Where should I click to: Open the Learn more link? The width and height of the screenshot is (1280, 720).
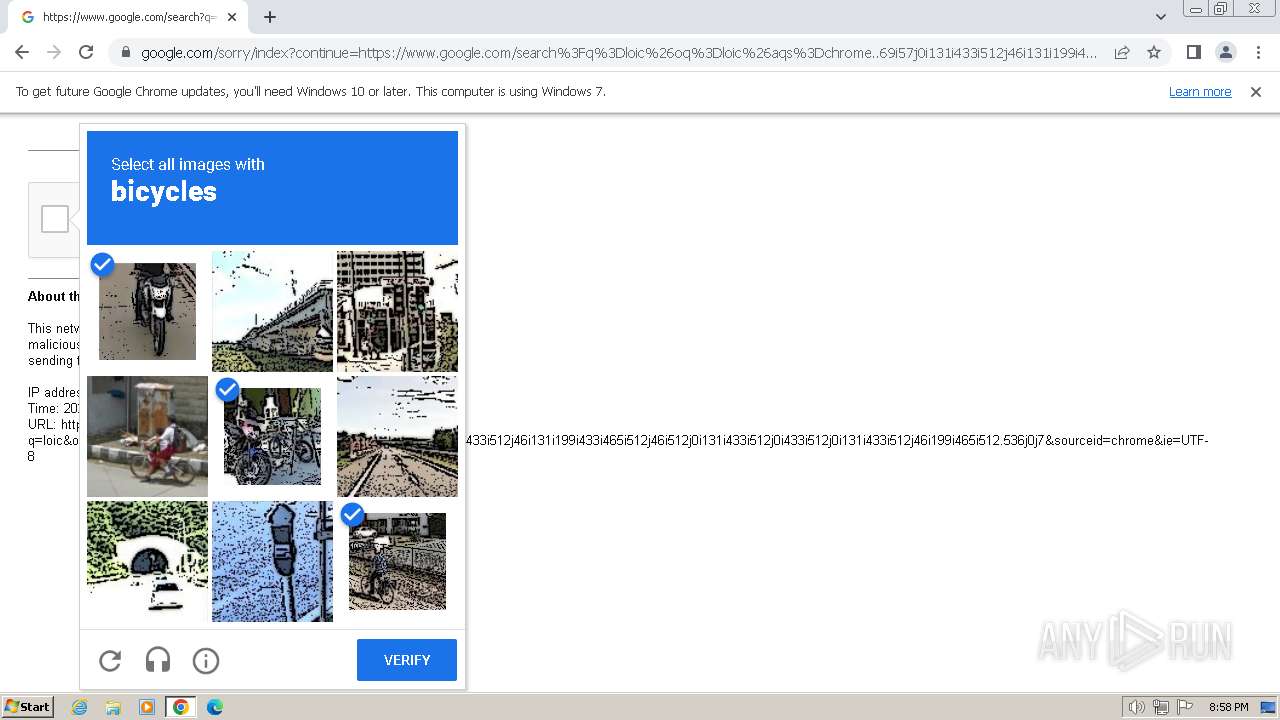click(x=1200, y=91)
